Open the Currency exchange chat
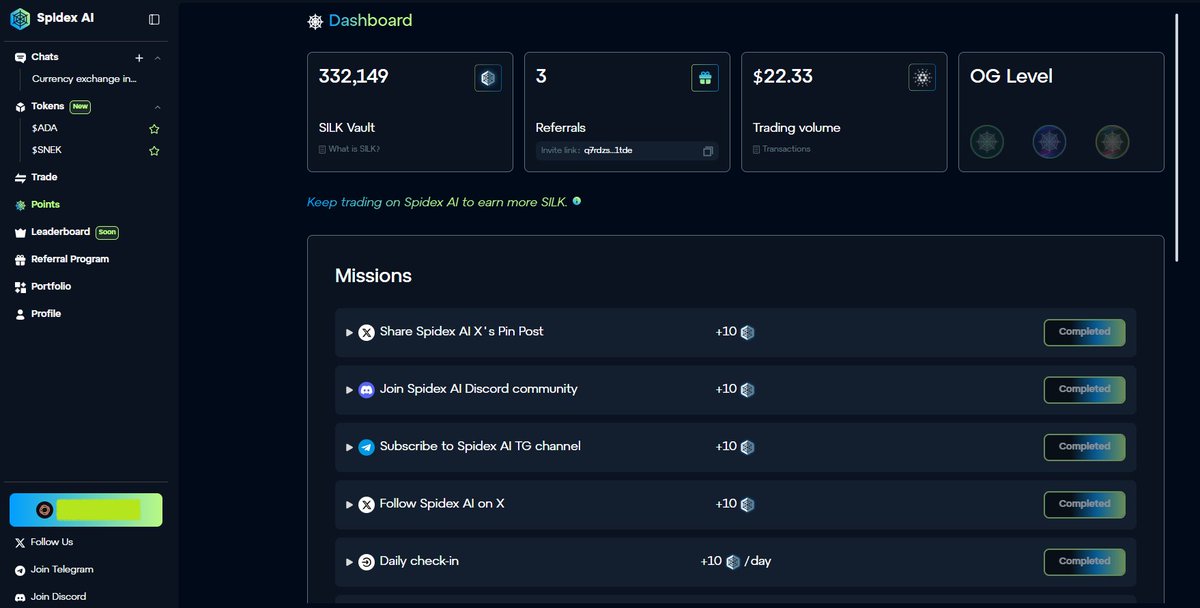This screenshot has height=608, width=1200. [x=84, y=79]
